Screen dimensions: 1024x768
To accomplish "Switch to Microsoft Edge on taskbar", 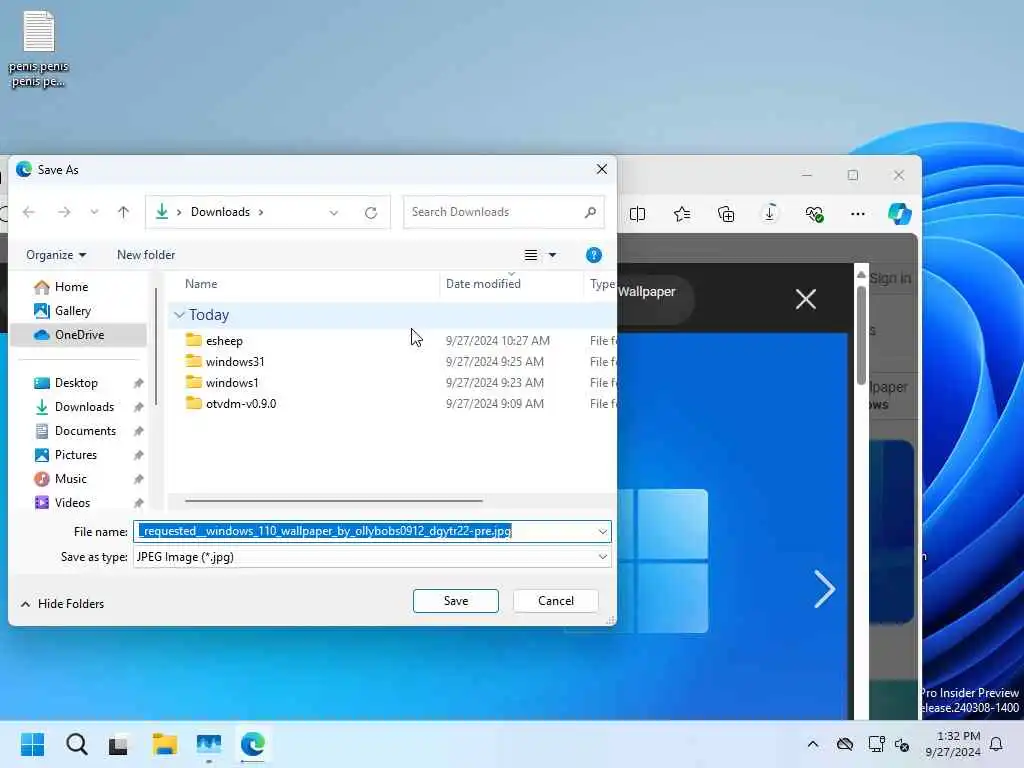I will click(x=253, y=744).
